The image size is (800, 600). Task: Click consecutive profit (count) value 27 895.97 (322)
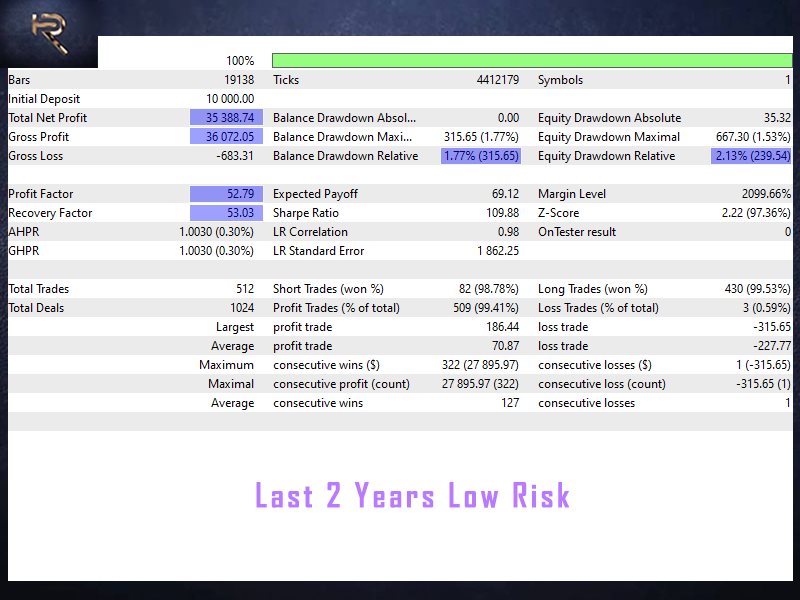[480, 384]
